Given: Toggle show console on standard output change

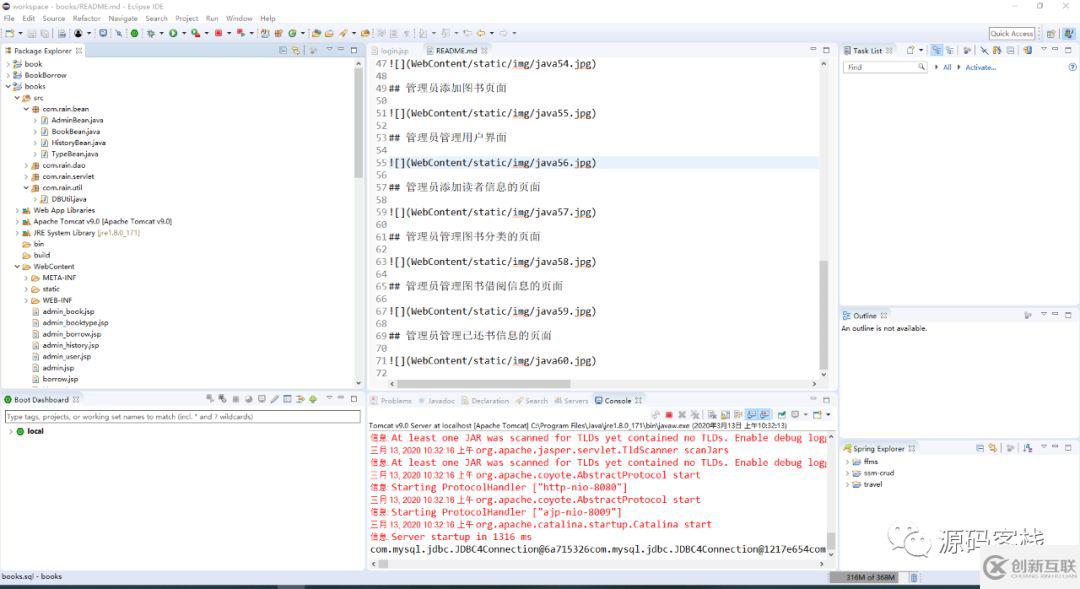Looking at the screenshot, I should click(x=752, y=414).
